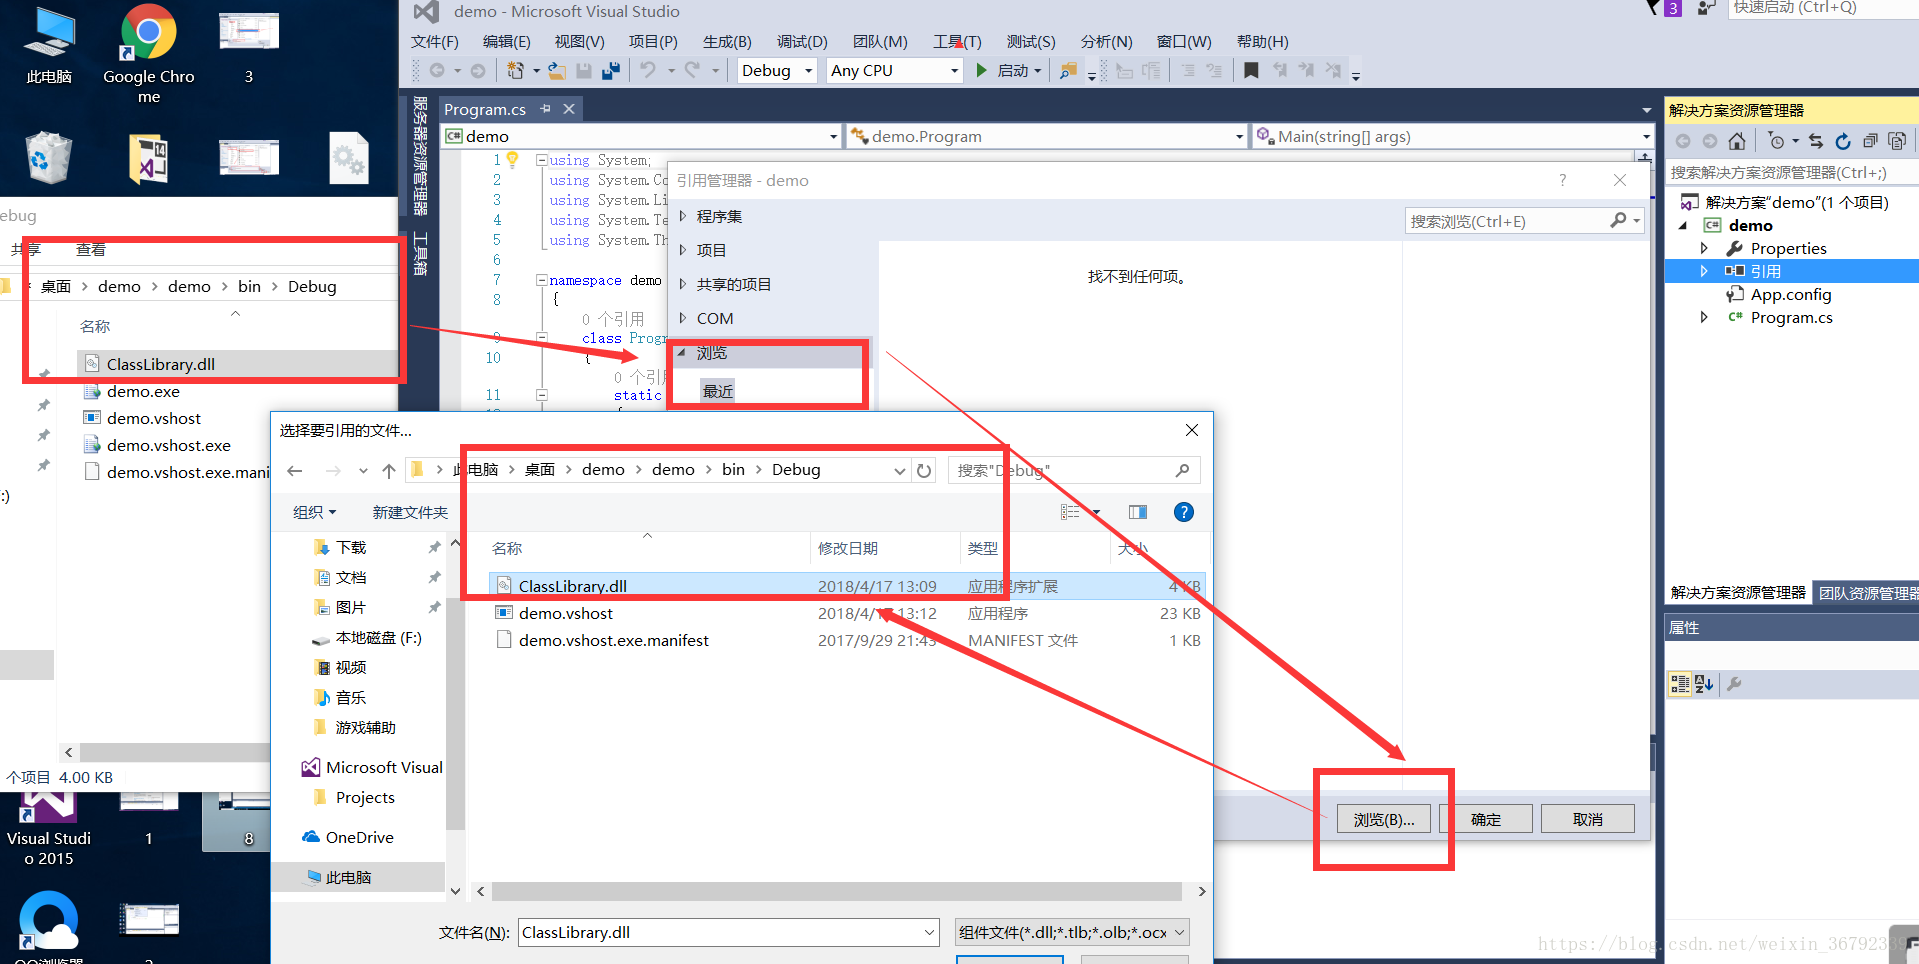
Task: Open the 编辑(E) menu
Action: pyautogui.click(x=507, y=41)
